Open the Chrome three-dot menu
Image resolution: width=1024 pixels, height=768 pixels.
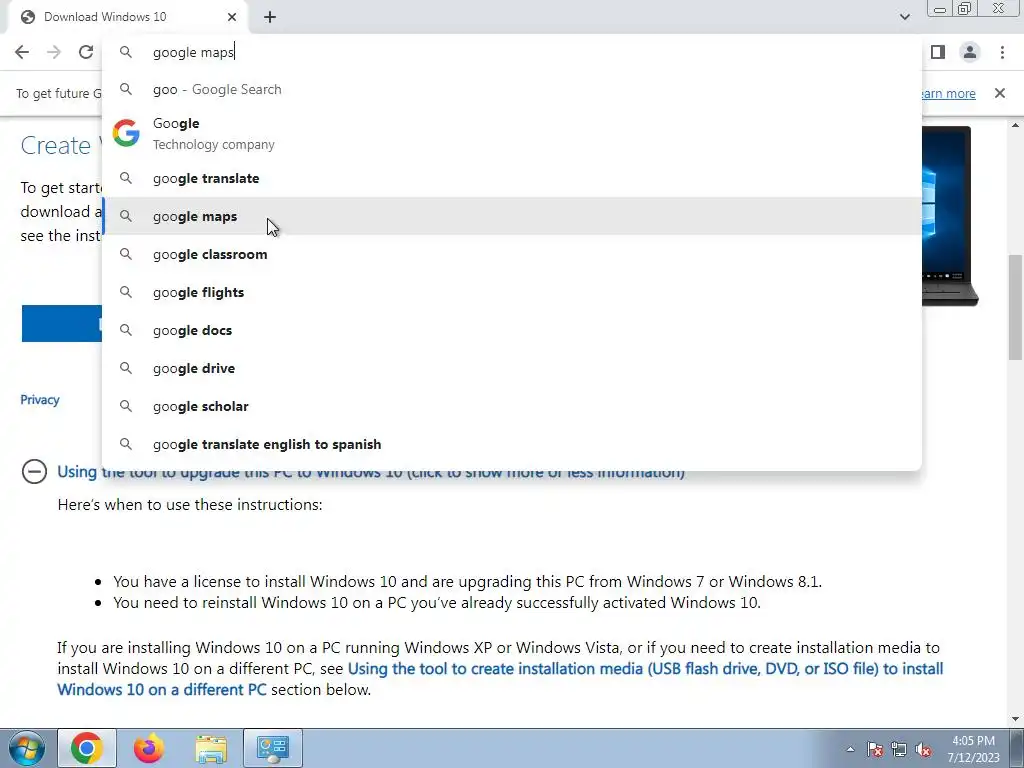[1002, 52]
